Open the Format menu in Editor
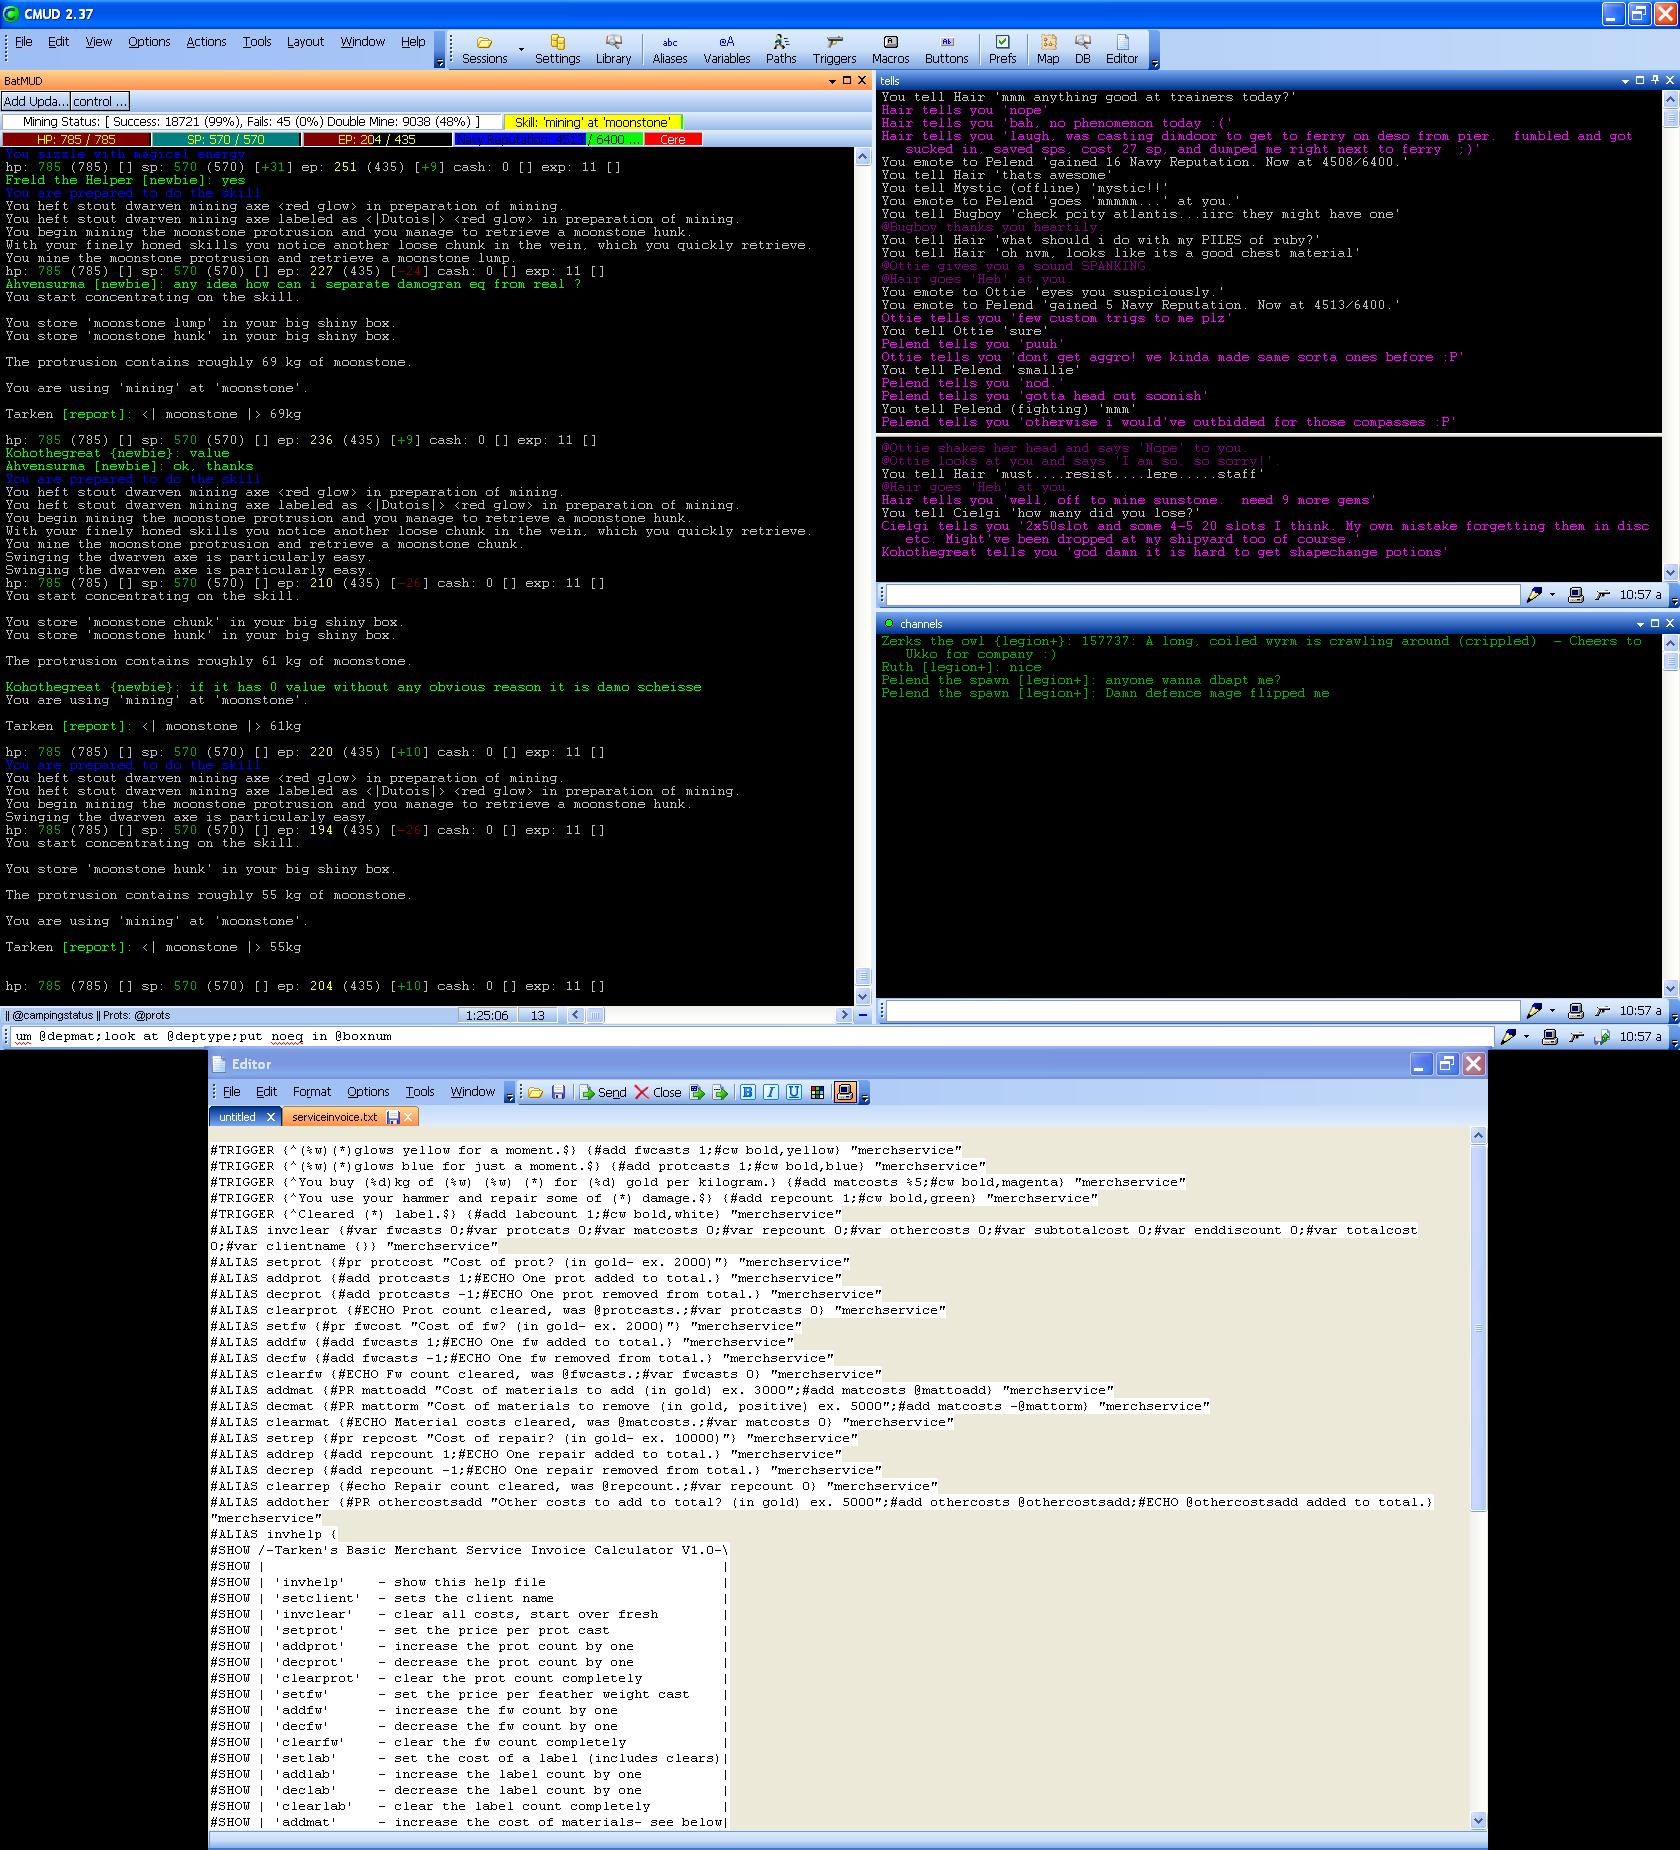1680x1850 pixels. [x=312, y=1092]
